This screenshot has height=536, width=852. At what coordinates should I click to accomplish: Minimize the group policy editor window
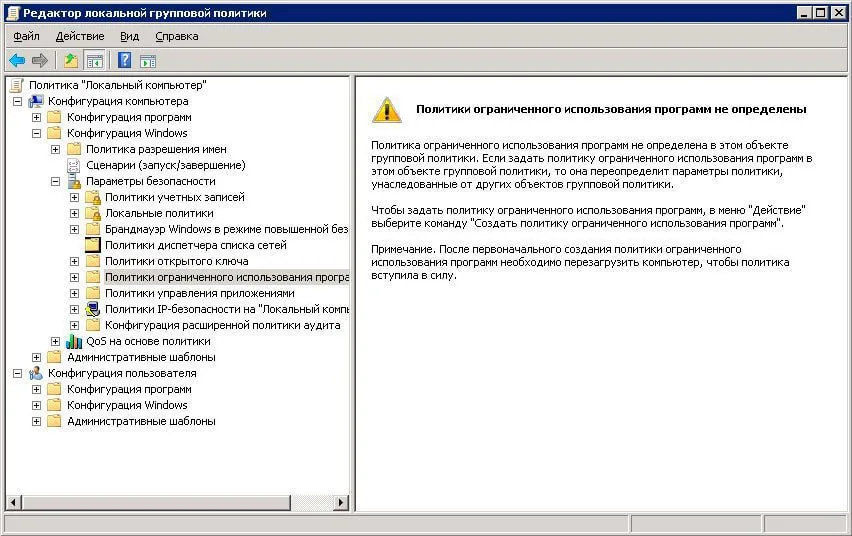click(805, 13)
